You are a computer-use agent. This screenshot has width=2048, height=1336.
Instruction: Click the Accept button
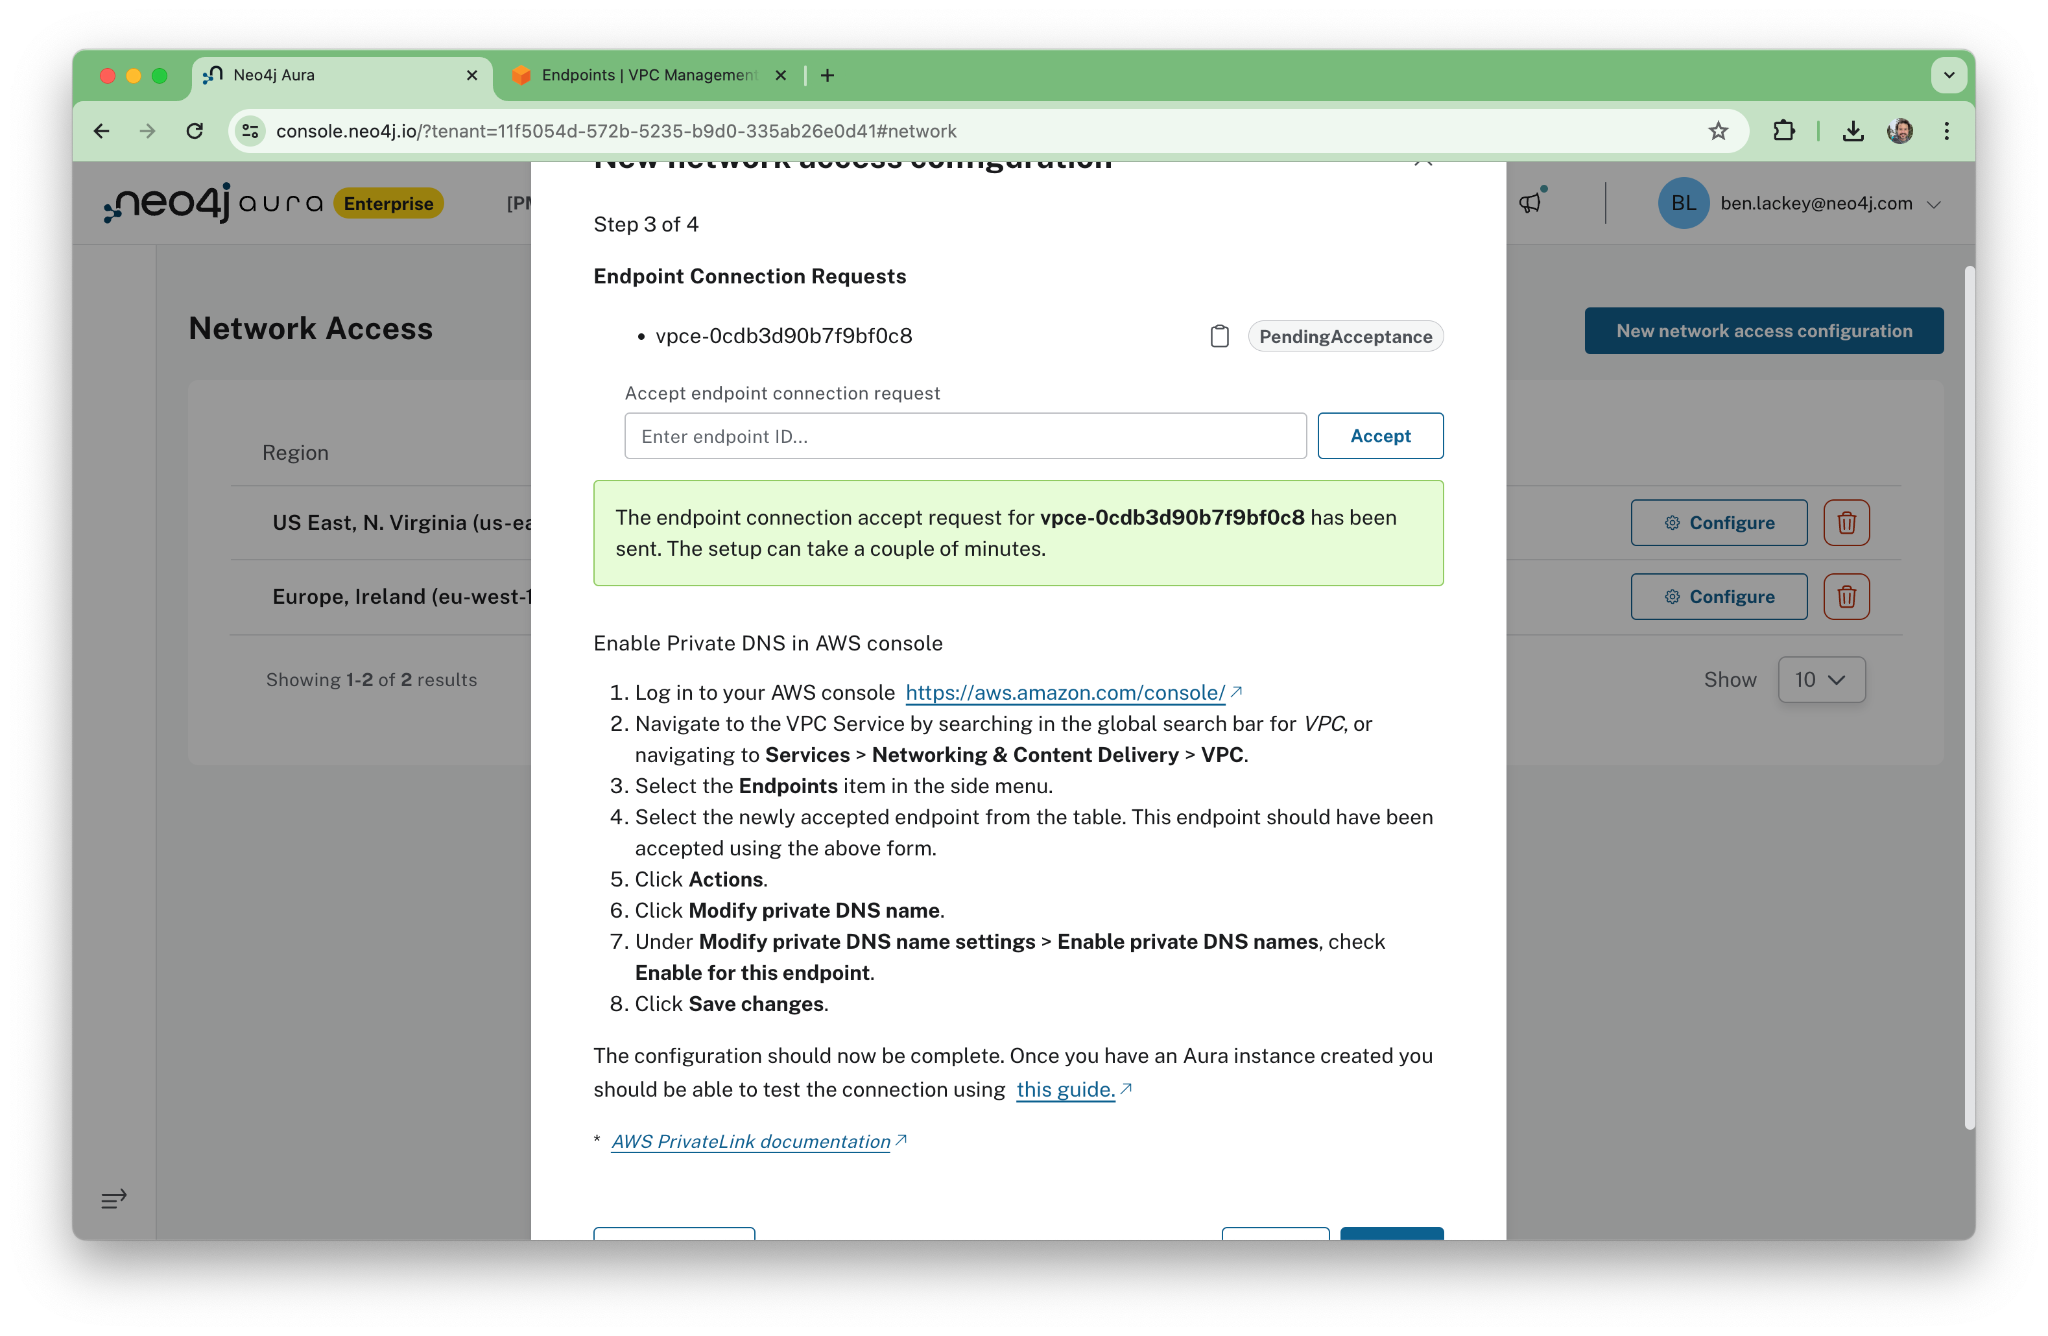click(1380, 436)
